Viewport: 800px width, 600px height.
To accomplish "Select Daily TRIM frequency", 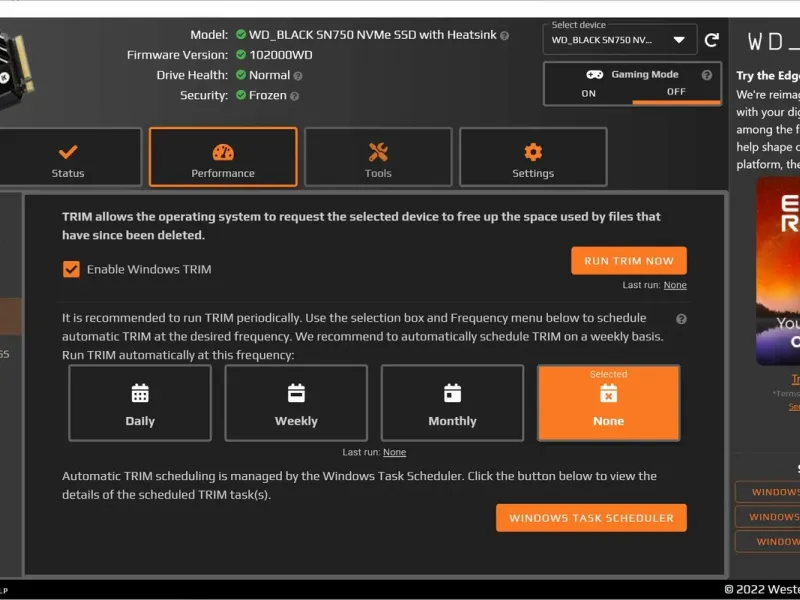I will tap(140, 403).
